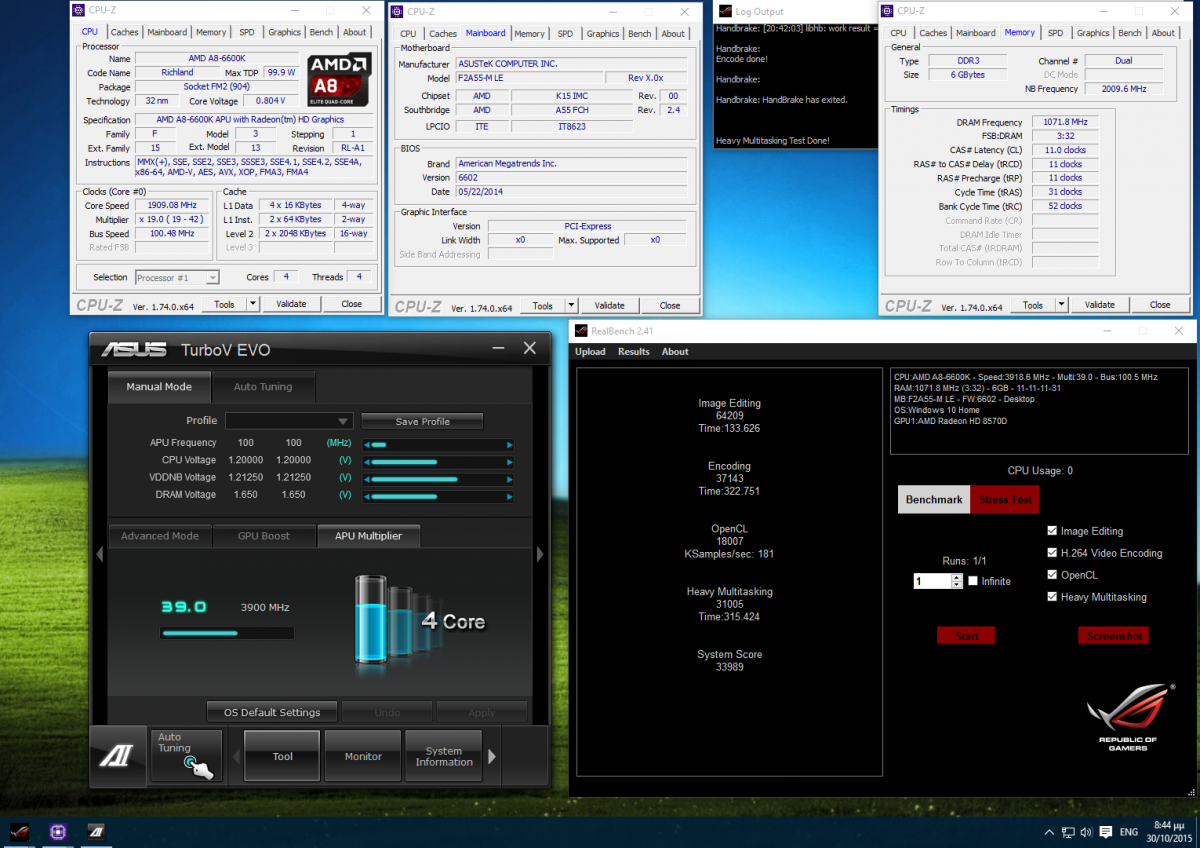Click the Runs stepper spinner arrows

tap(957, 581)
